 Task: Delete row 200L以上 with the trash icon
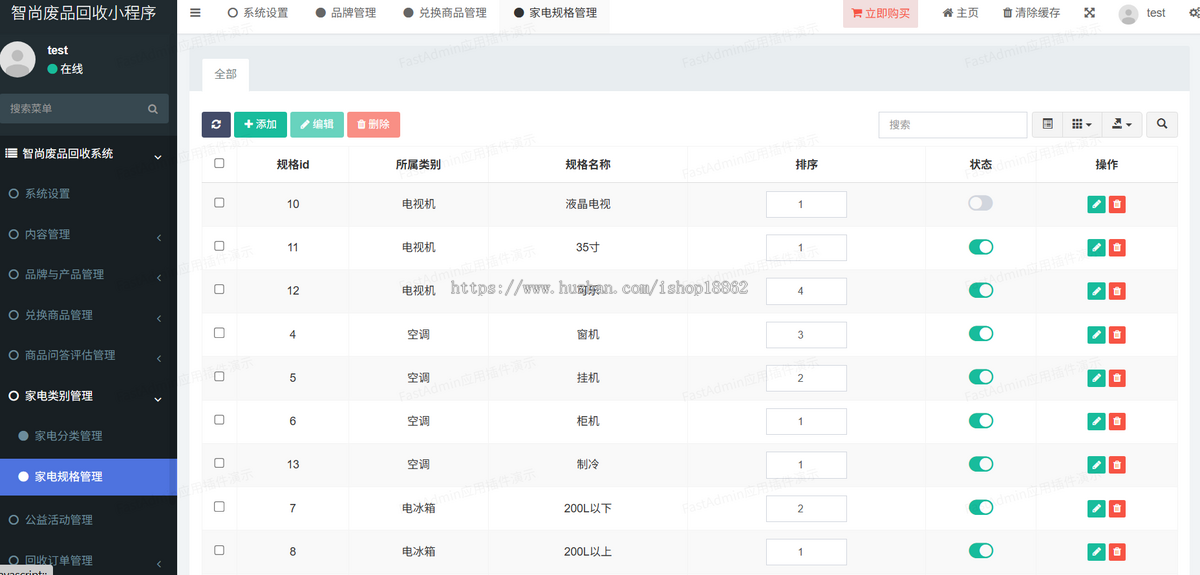(1117, 552)
